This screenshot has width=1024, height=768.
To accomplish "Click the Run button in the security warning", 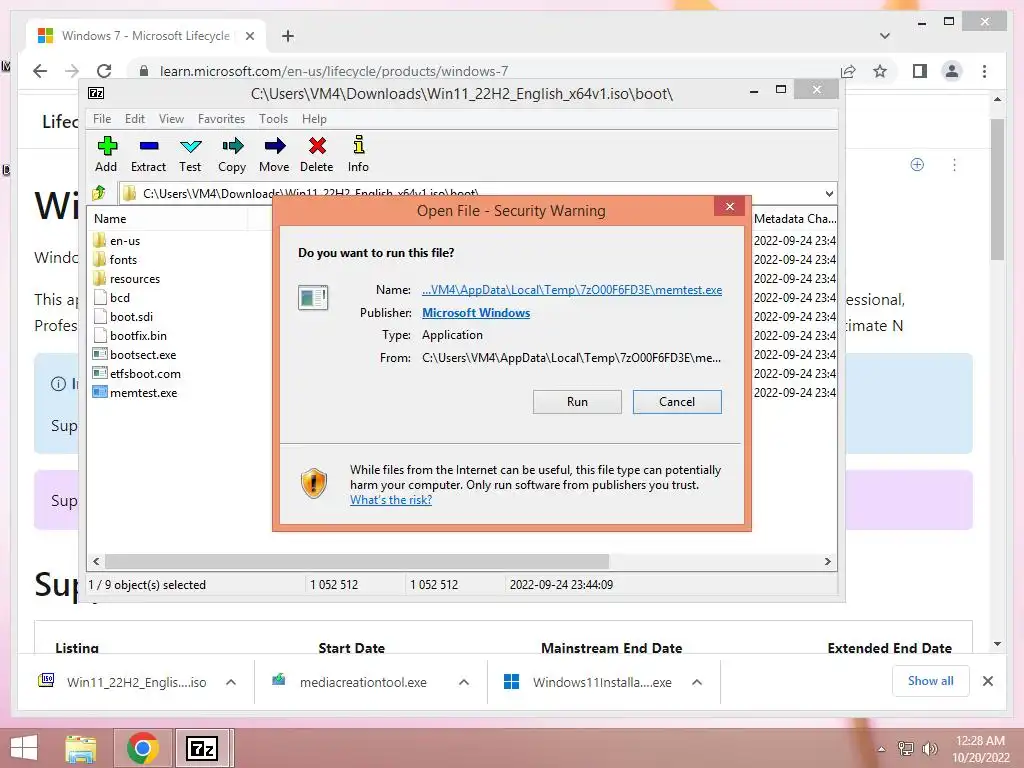I will click(x=577, y=402).
